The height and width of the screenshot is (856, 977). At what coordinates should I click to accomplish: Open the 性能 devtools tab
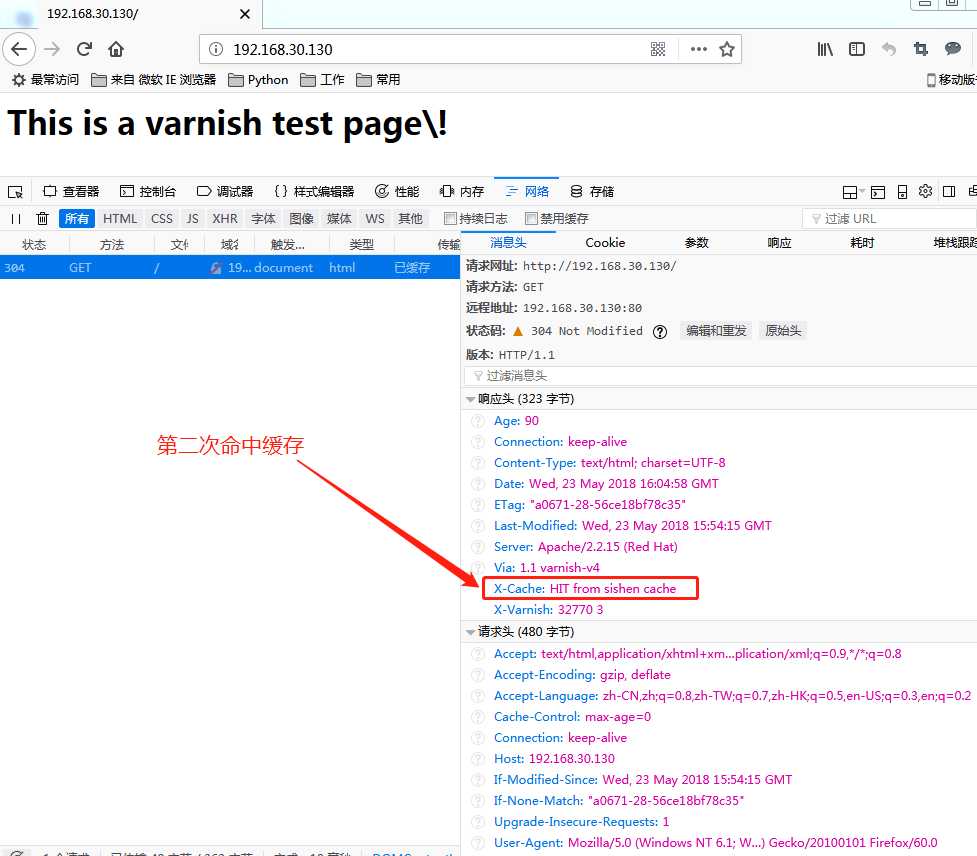(x=398, y=191)
